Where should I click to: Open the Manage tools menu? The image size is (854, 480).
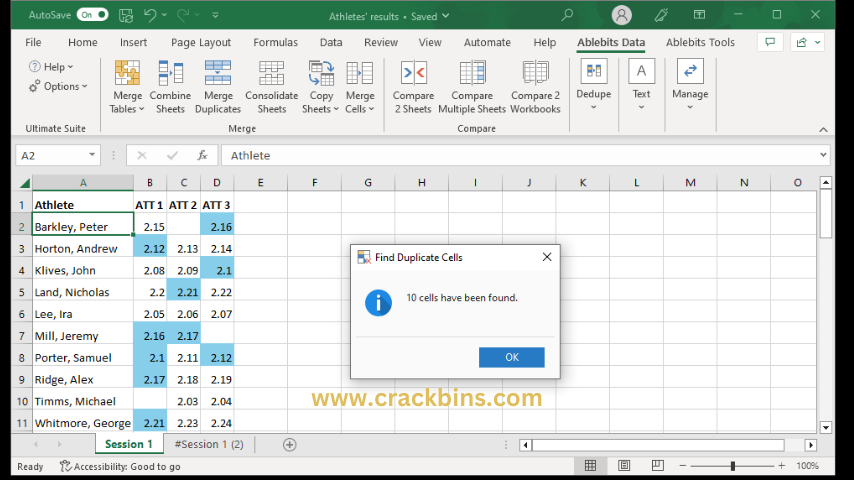coord(690,86)
